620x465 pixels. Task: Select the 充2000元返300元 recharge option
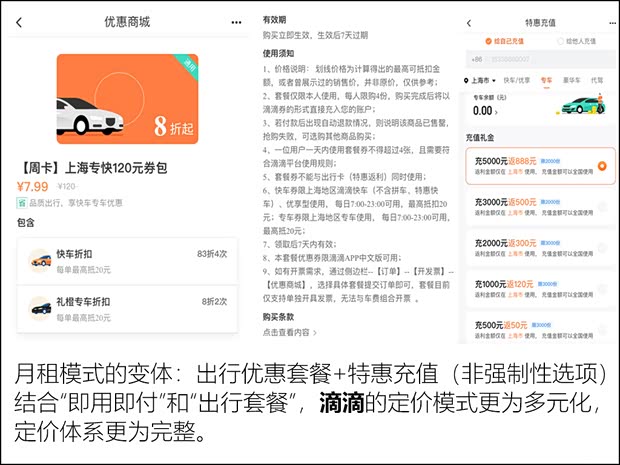[x=541, y=248]
